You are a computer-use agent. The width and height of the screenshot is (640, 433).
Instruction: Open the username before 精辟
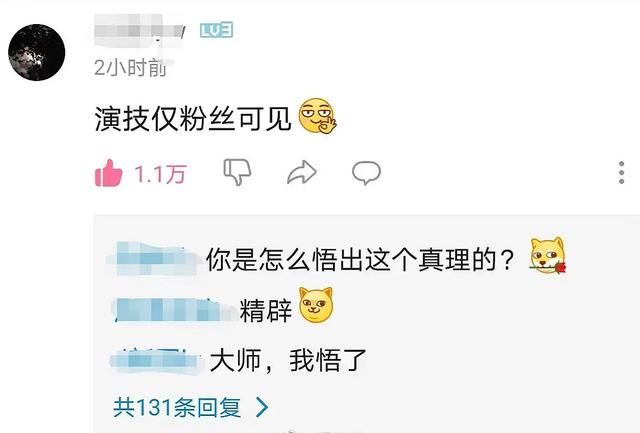(175, 309)
